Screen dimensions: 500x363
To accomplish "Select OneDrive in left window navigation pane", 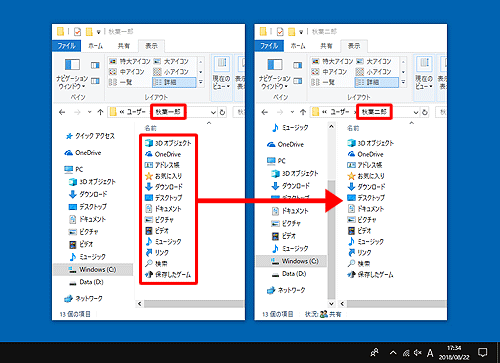I will (83, 153).
